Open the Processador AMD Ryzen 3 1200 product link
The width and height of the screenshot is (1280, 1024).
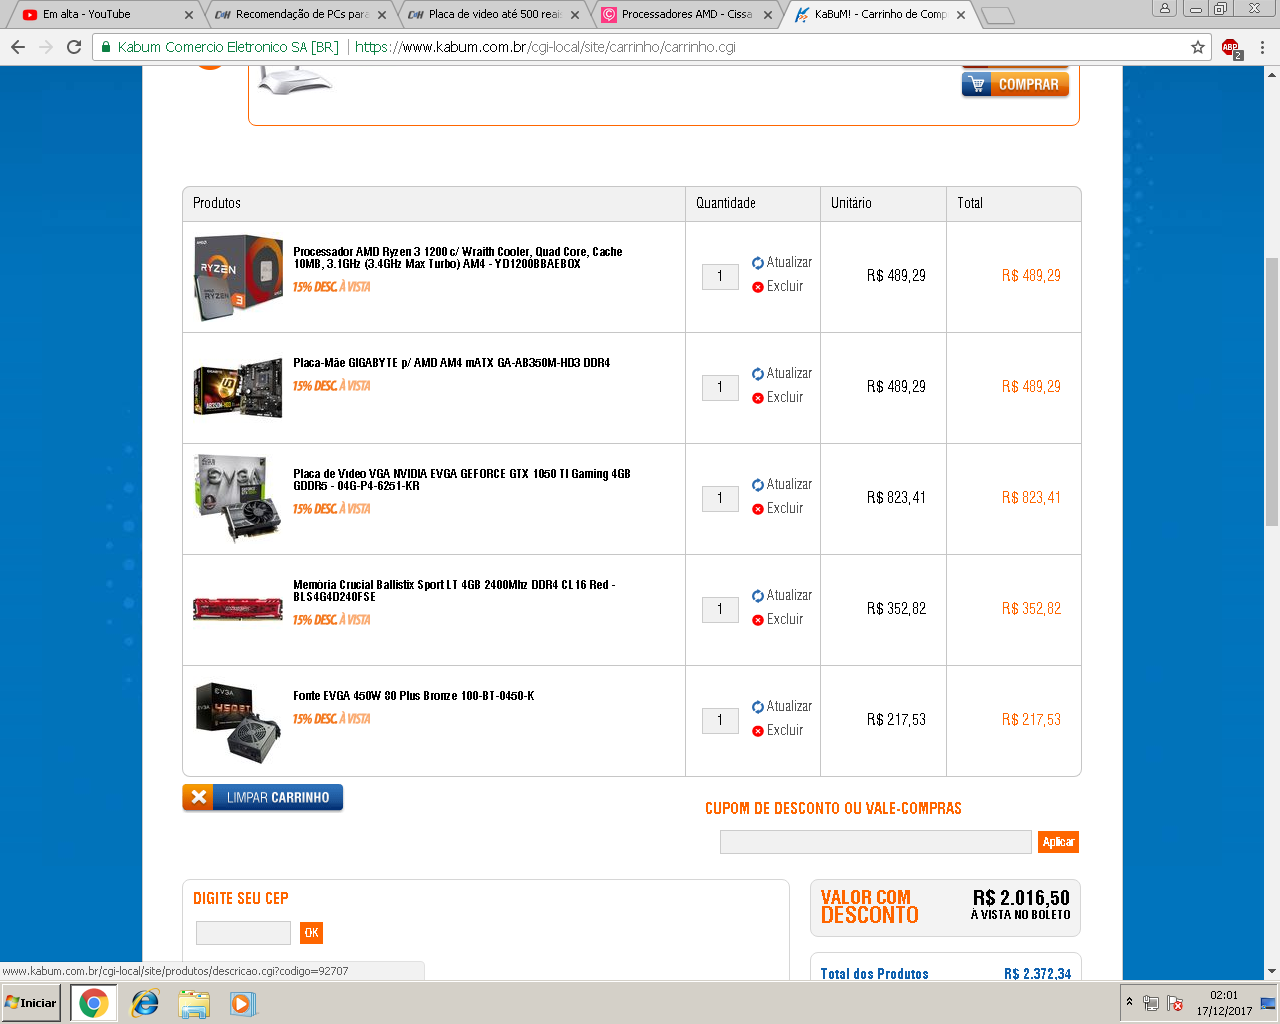point(458,258)
